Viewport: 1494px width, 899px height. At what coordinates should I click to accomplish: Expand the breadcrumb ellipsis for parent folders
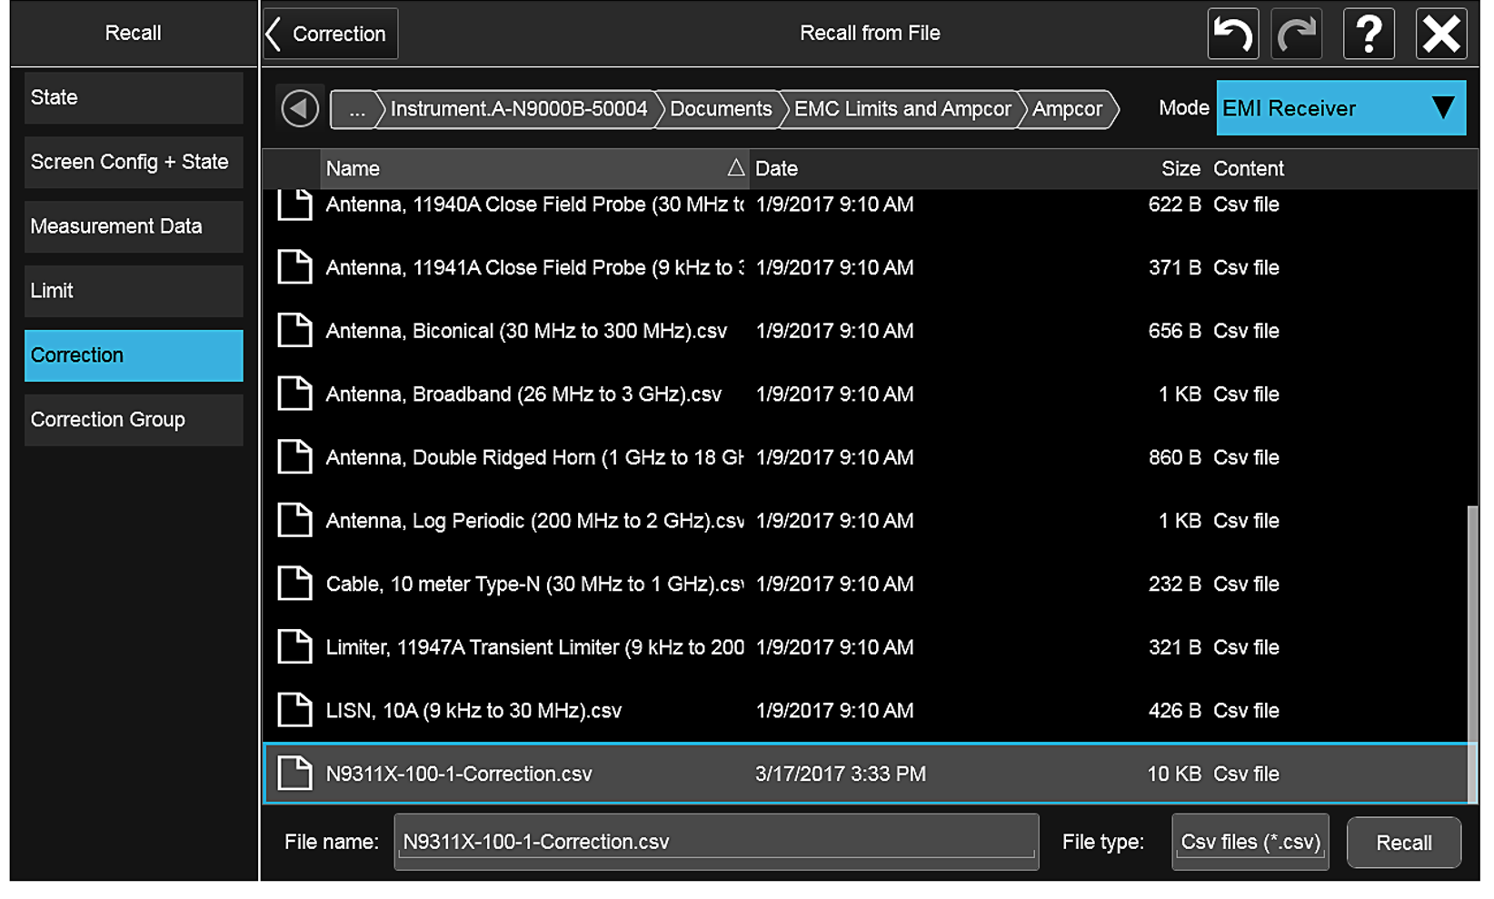pos(357,109)
